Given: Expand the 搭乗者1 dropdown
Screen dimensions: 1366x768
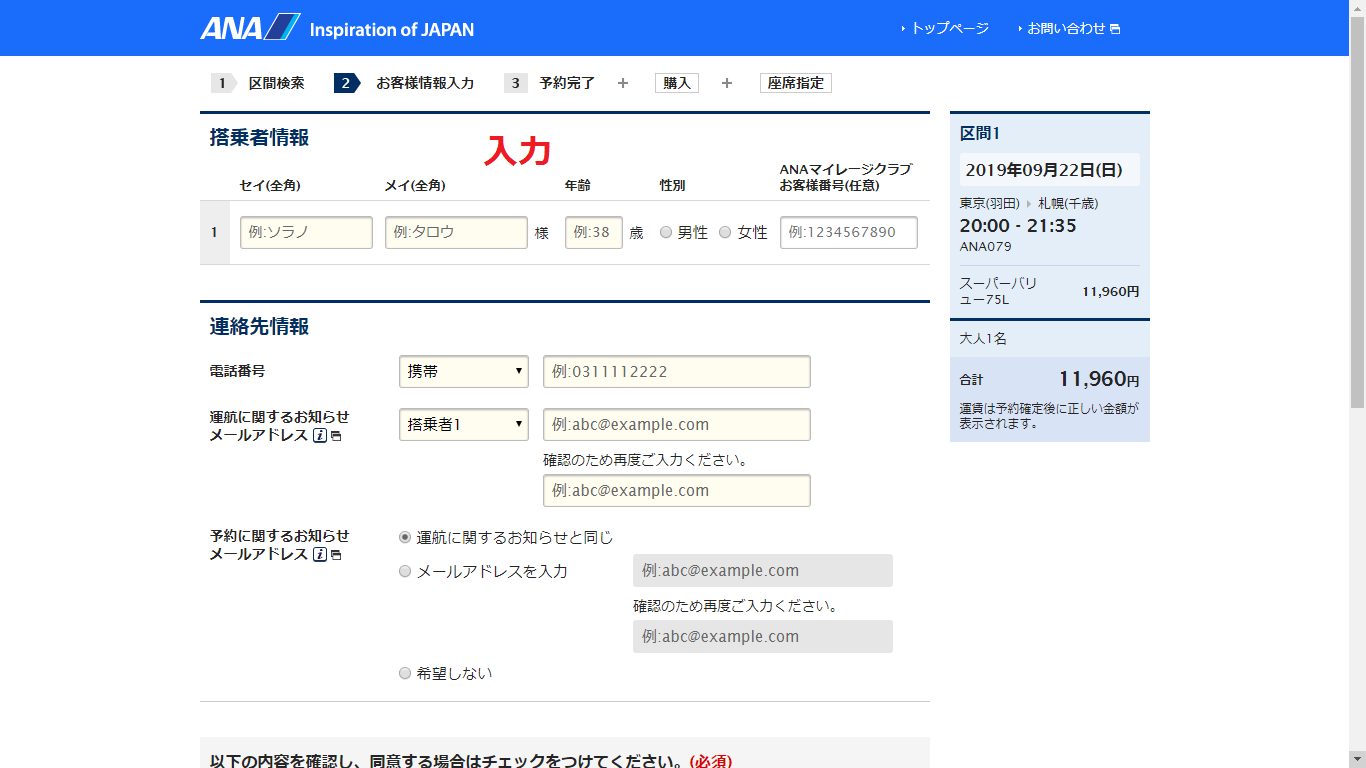Looking at the screenshot, I should click(463, 425).
